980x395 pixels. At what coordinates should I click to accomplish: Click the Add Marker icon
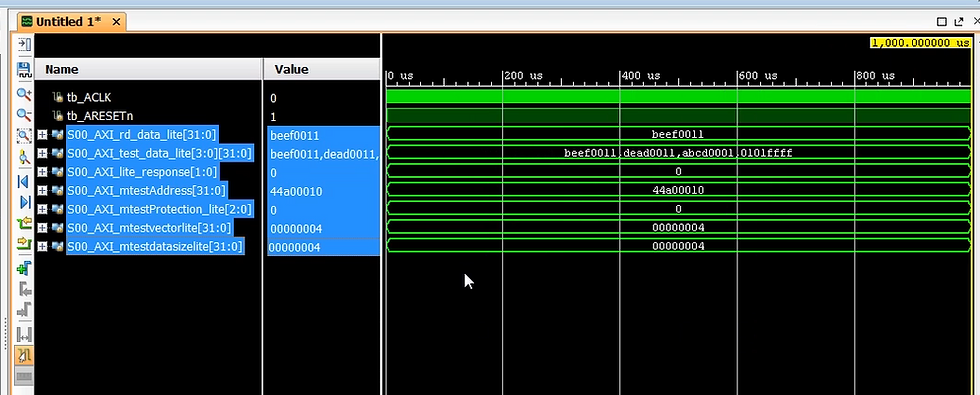[x=24, y=269]
